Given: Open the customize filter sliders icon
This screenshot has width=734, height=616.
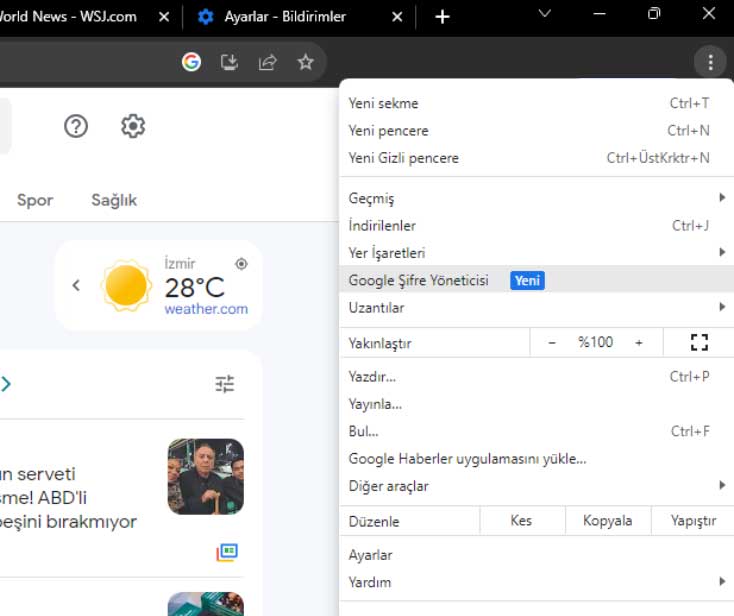Looking at the screenshot, I should coord(225,384).
